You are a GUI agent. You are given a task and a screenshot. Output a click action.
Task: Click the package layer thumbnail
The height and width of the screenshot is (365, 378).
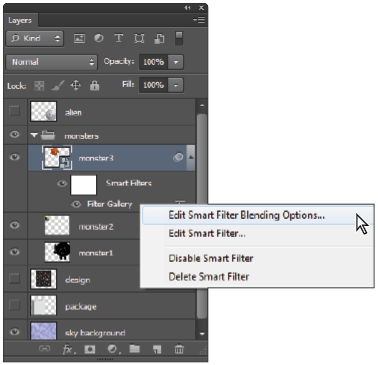43,305
